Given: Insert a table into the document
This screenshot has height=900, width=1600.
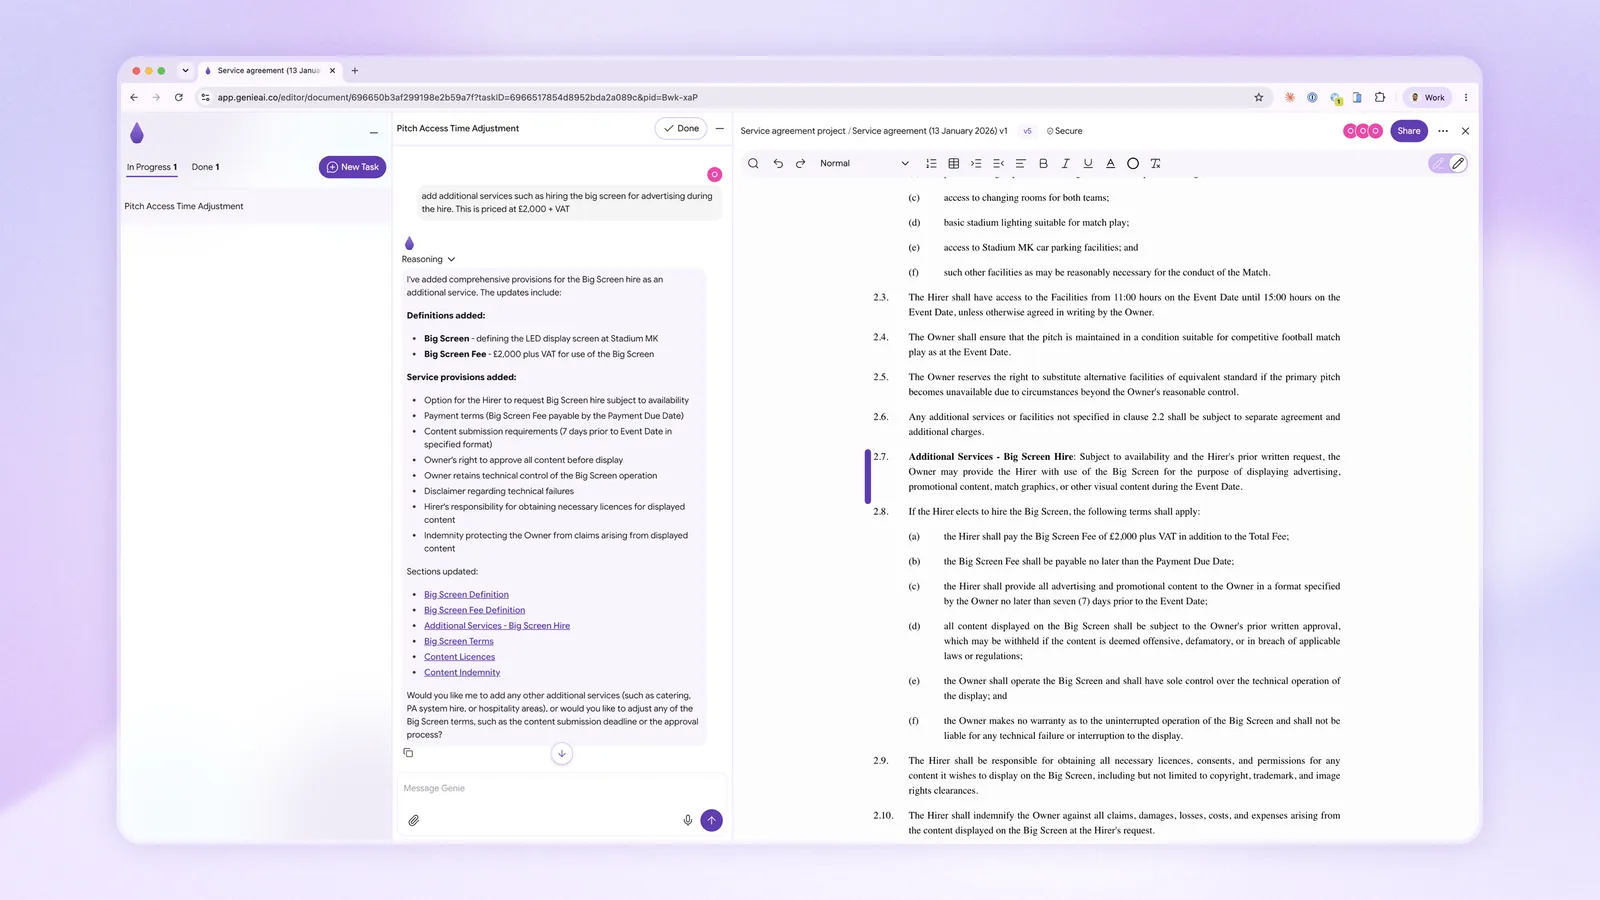Looking at the screenshot, I should [953, 163].
